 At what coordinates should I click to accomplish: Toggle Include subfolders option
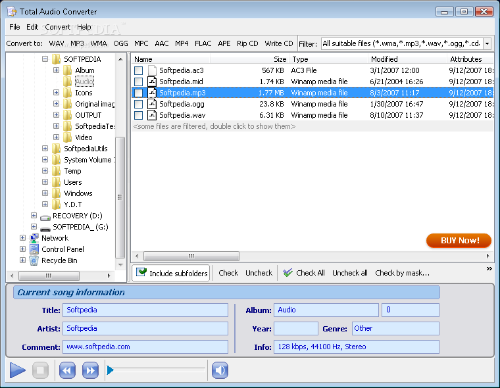[171, 273]
